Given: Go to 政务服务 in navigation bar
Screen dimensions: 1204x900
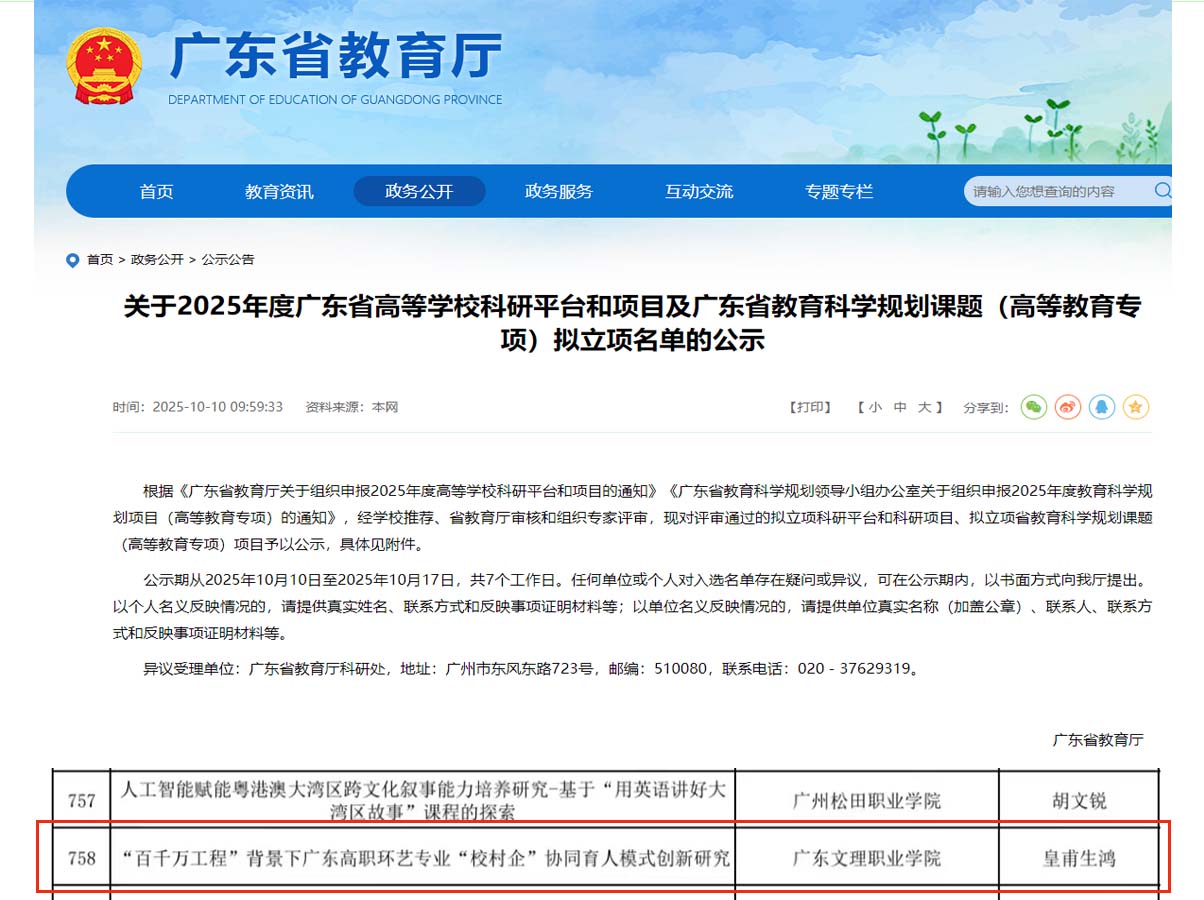Looking at the screenshot, I should click(x=559, y=191).
